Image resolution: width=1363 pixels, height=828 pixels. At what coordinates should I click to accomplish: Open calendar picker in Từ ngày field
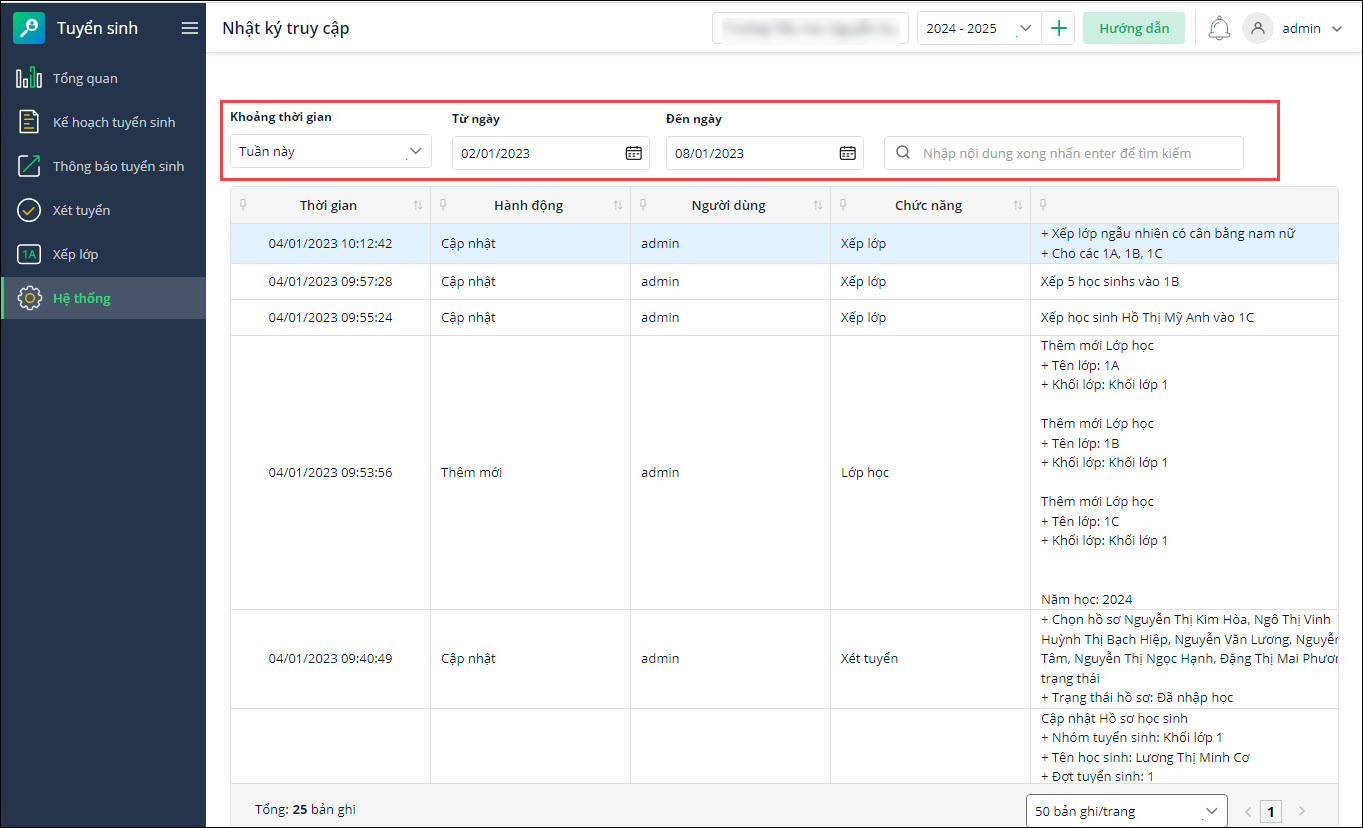pos(633,153)
